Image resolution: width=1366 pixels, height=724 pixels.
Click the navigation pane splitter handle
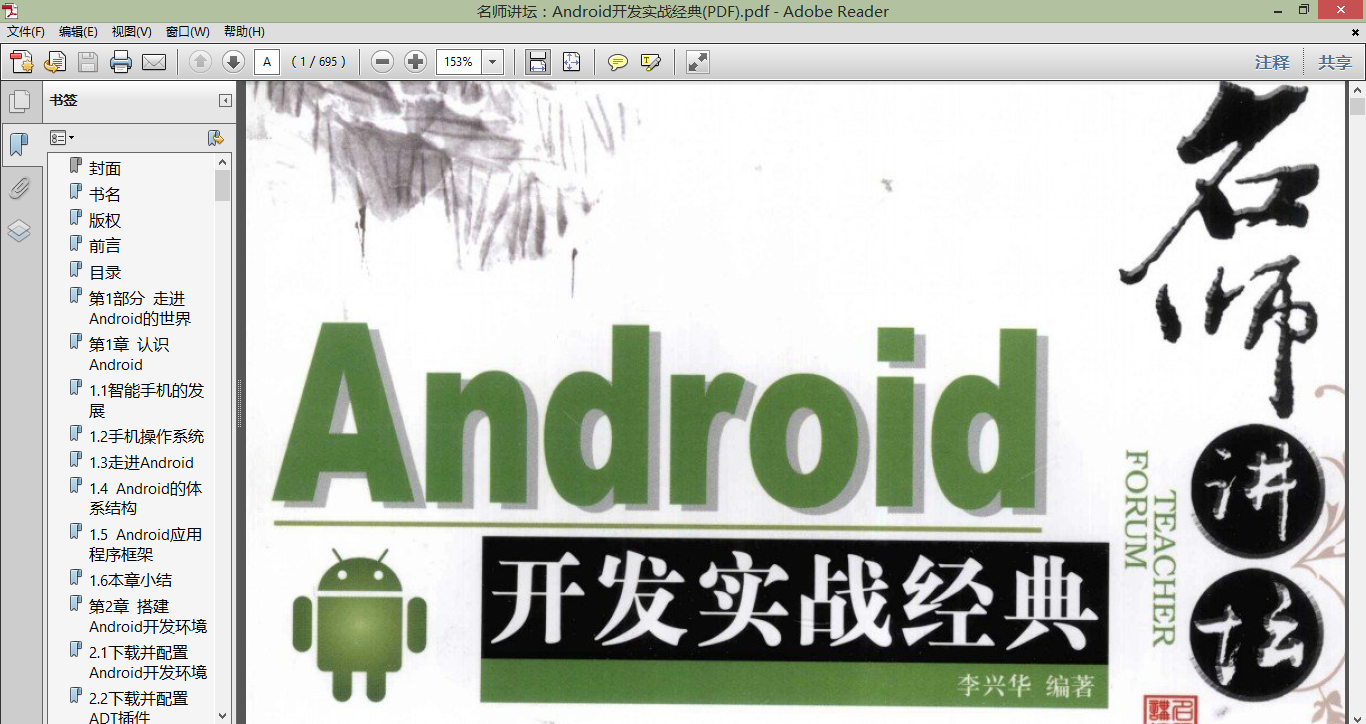(x=240, y=403)
